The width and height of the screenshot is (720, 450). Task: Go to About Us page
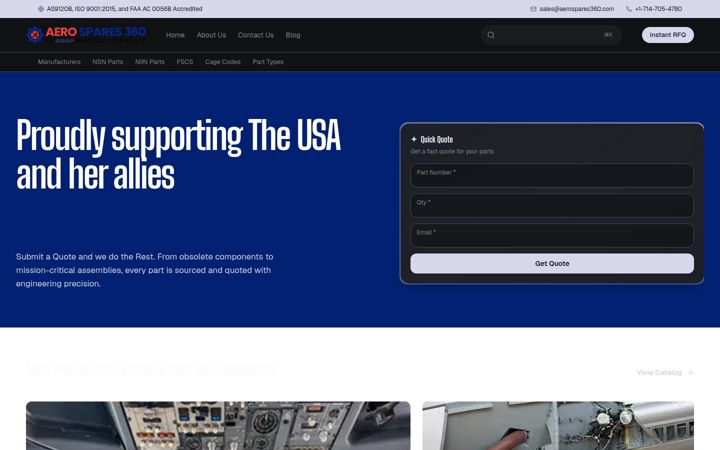pos(211,35)
